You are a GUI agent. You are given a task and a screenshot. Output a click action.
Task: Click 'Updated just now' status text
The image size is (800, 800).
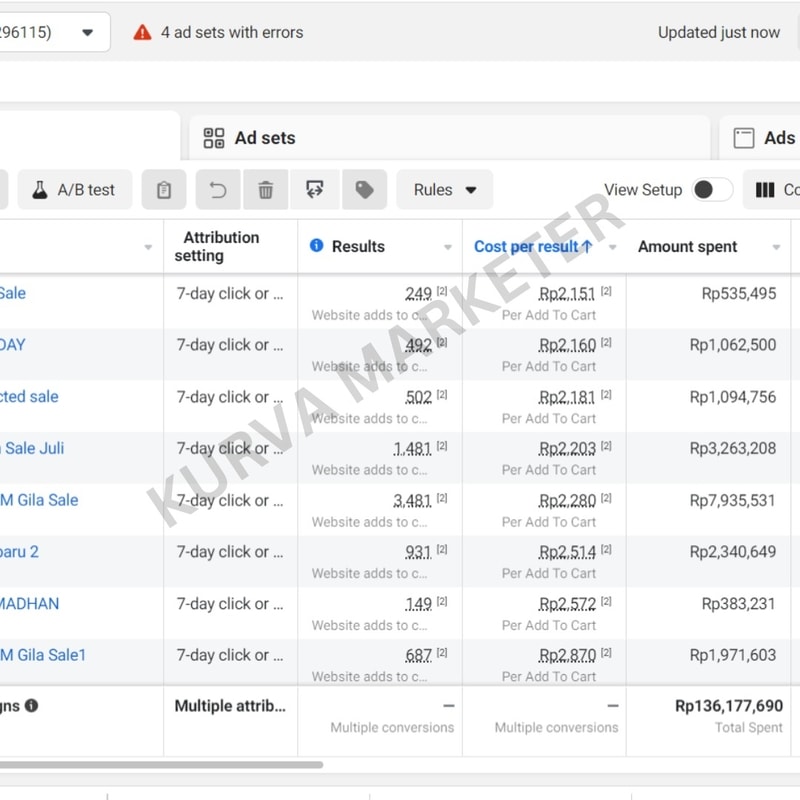718,33
